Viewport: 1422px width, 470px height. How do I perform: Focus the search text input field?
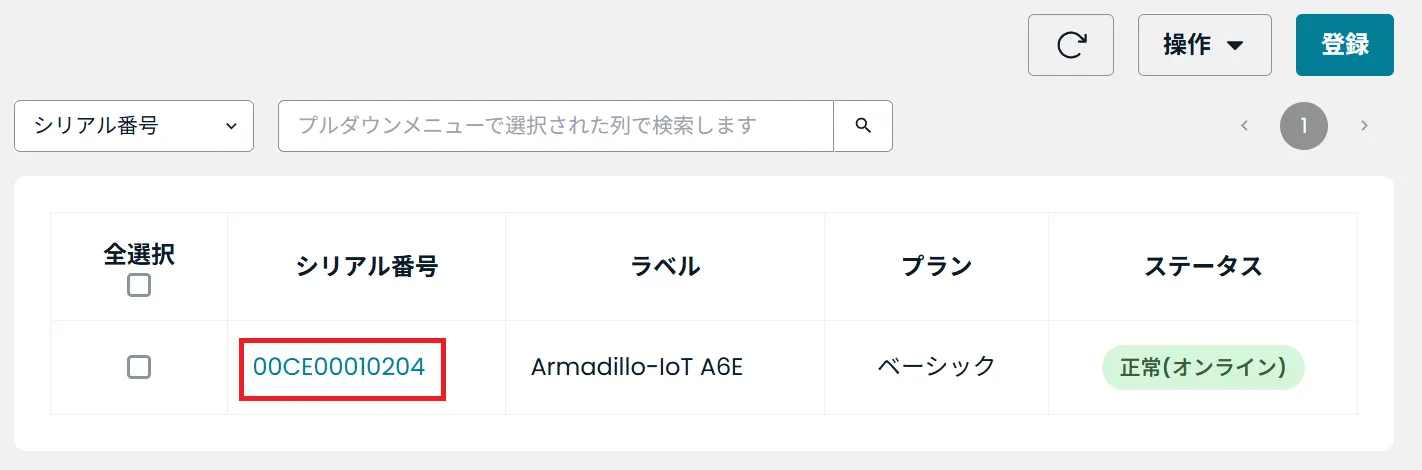tap(555, 126)
